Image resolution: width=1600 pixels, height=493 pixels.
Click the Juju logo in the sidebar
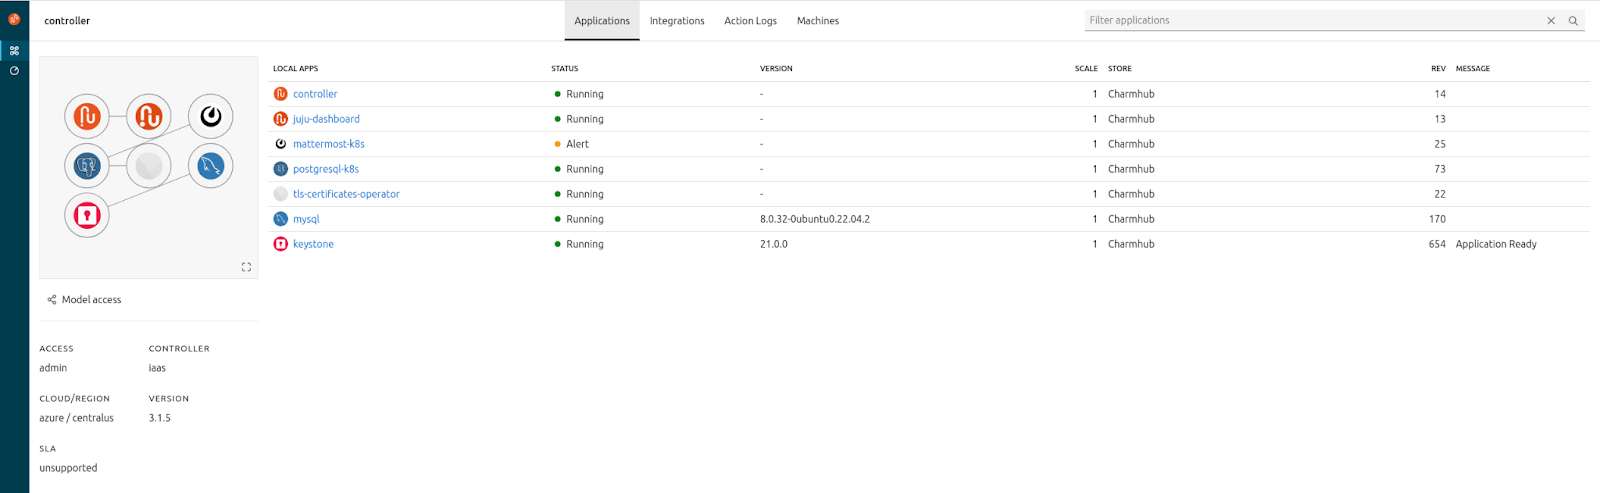tap(14, 19)
